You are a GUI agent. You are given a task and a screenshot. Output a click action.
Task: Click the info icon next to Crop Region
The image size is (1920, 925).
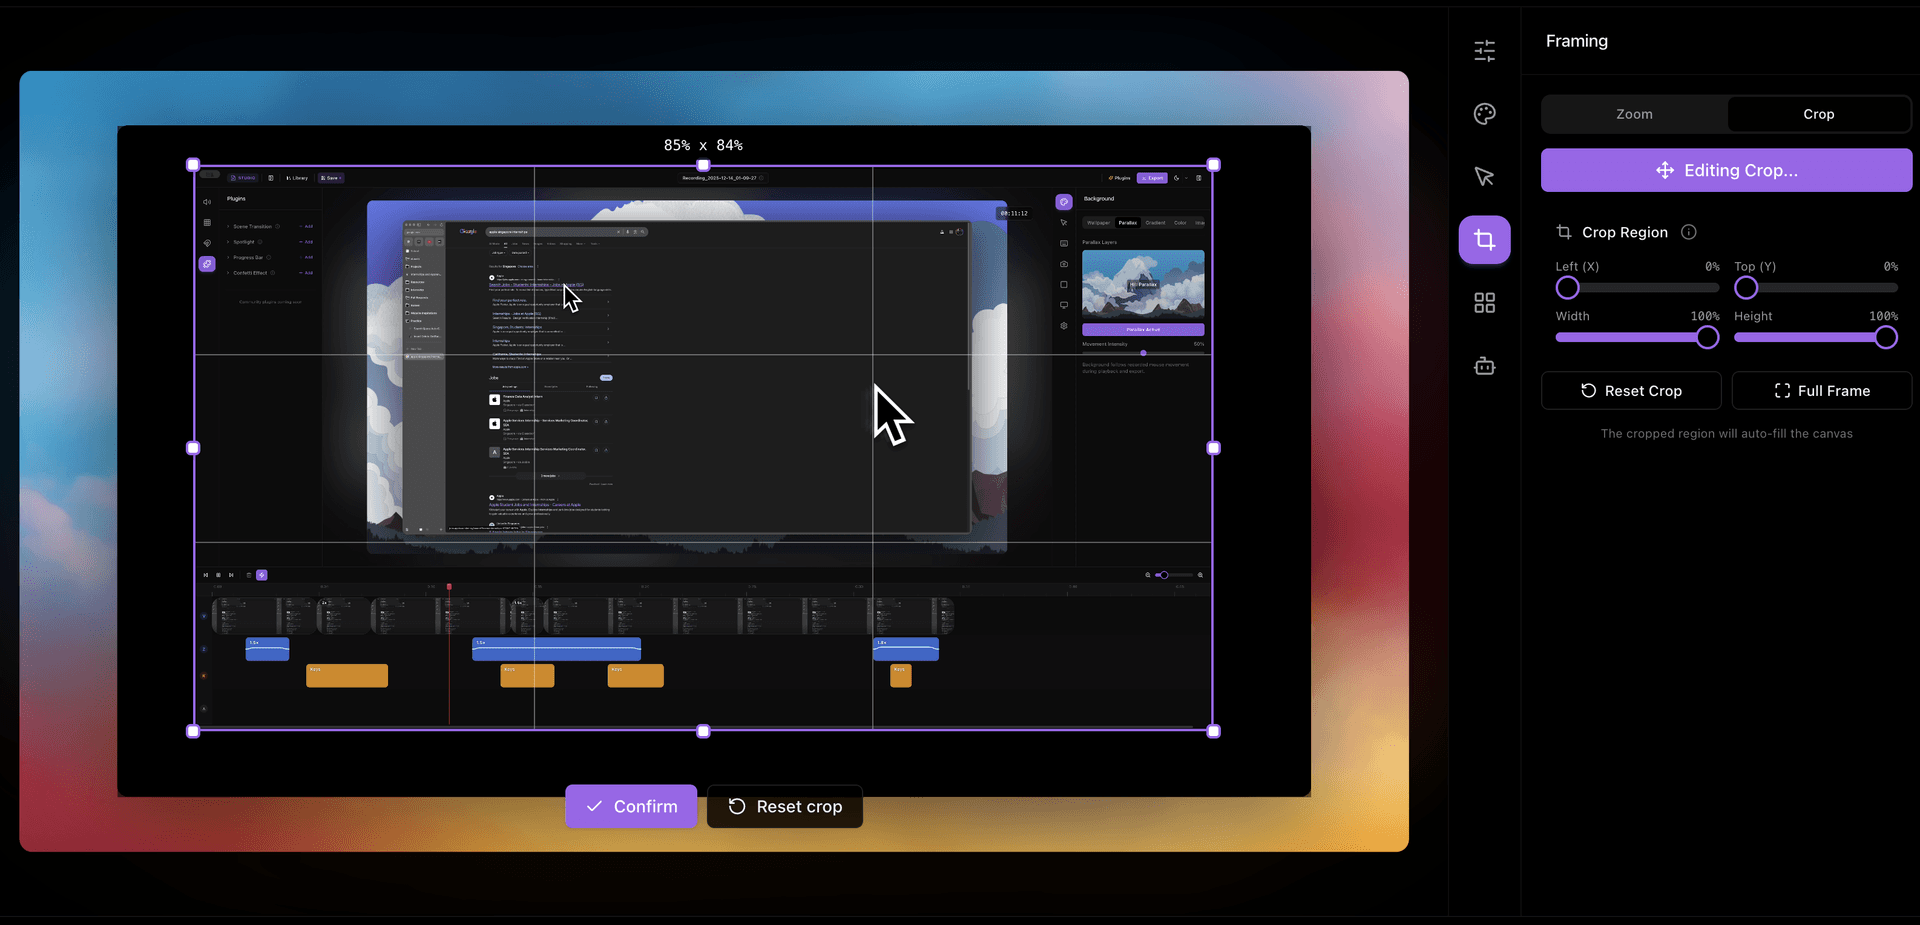pyautogui.click(x=1689, y=232)
